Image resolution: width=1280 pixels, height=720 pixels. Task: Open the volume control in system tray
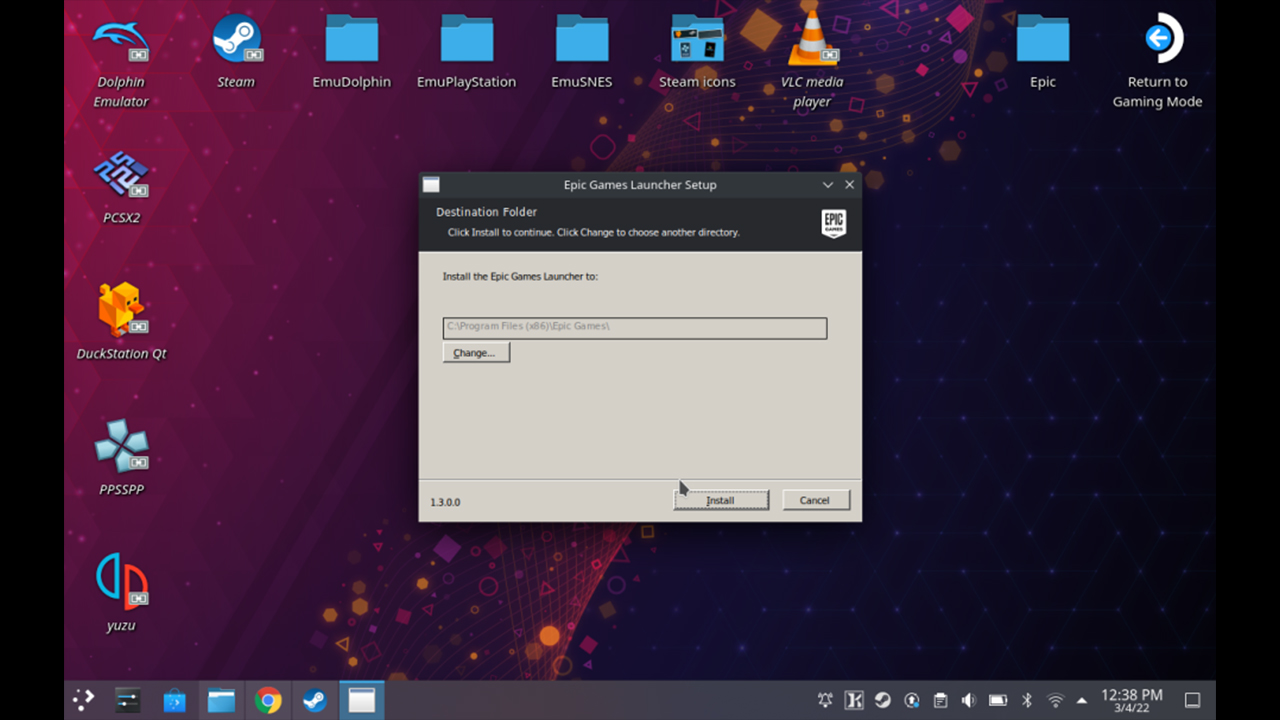pyautogui.click(x=968, y=700)
